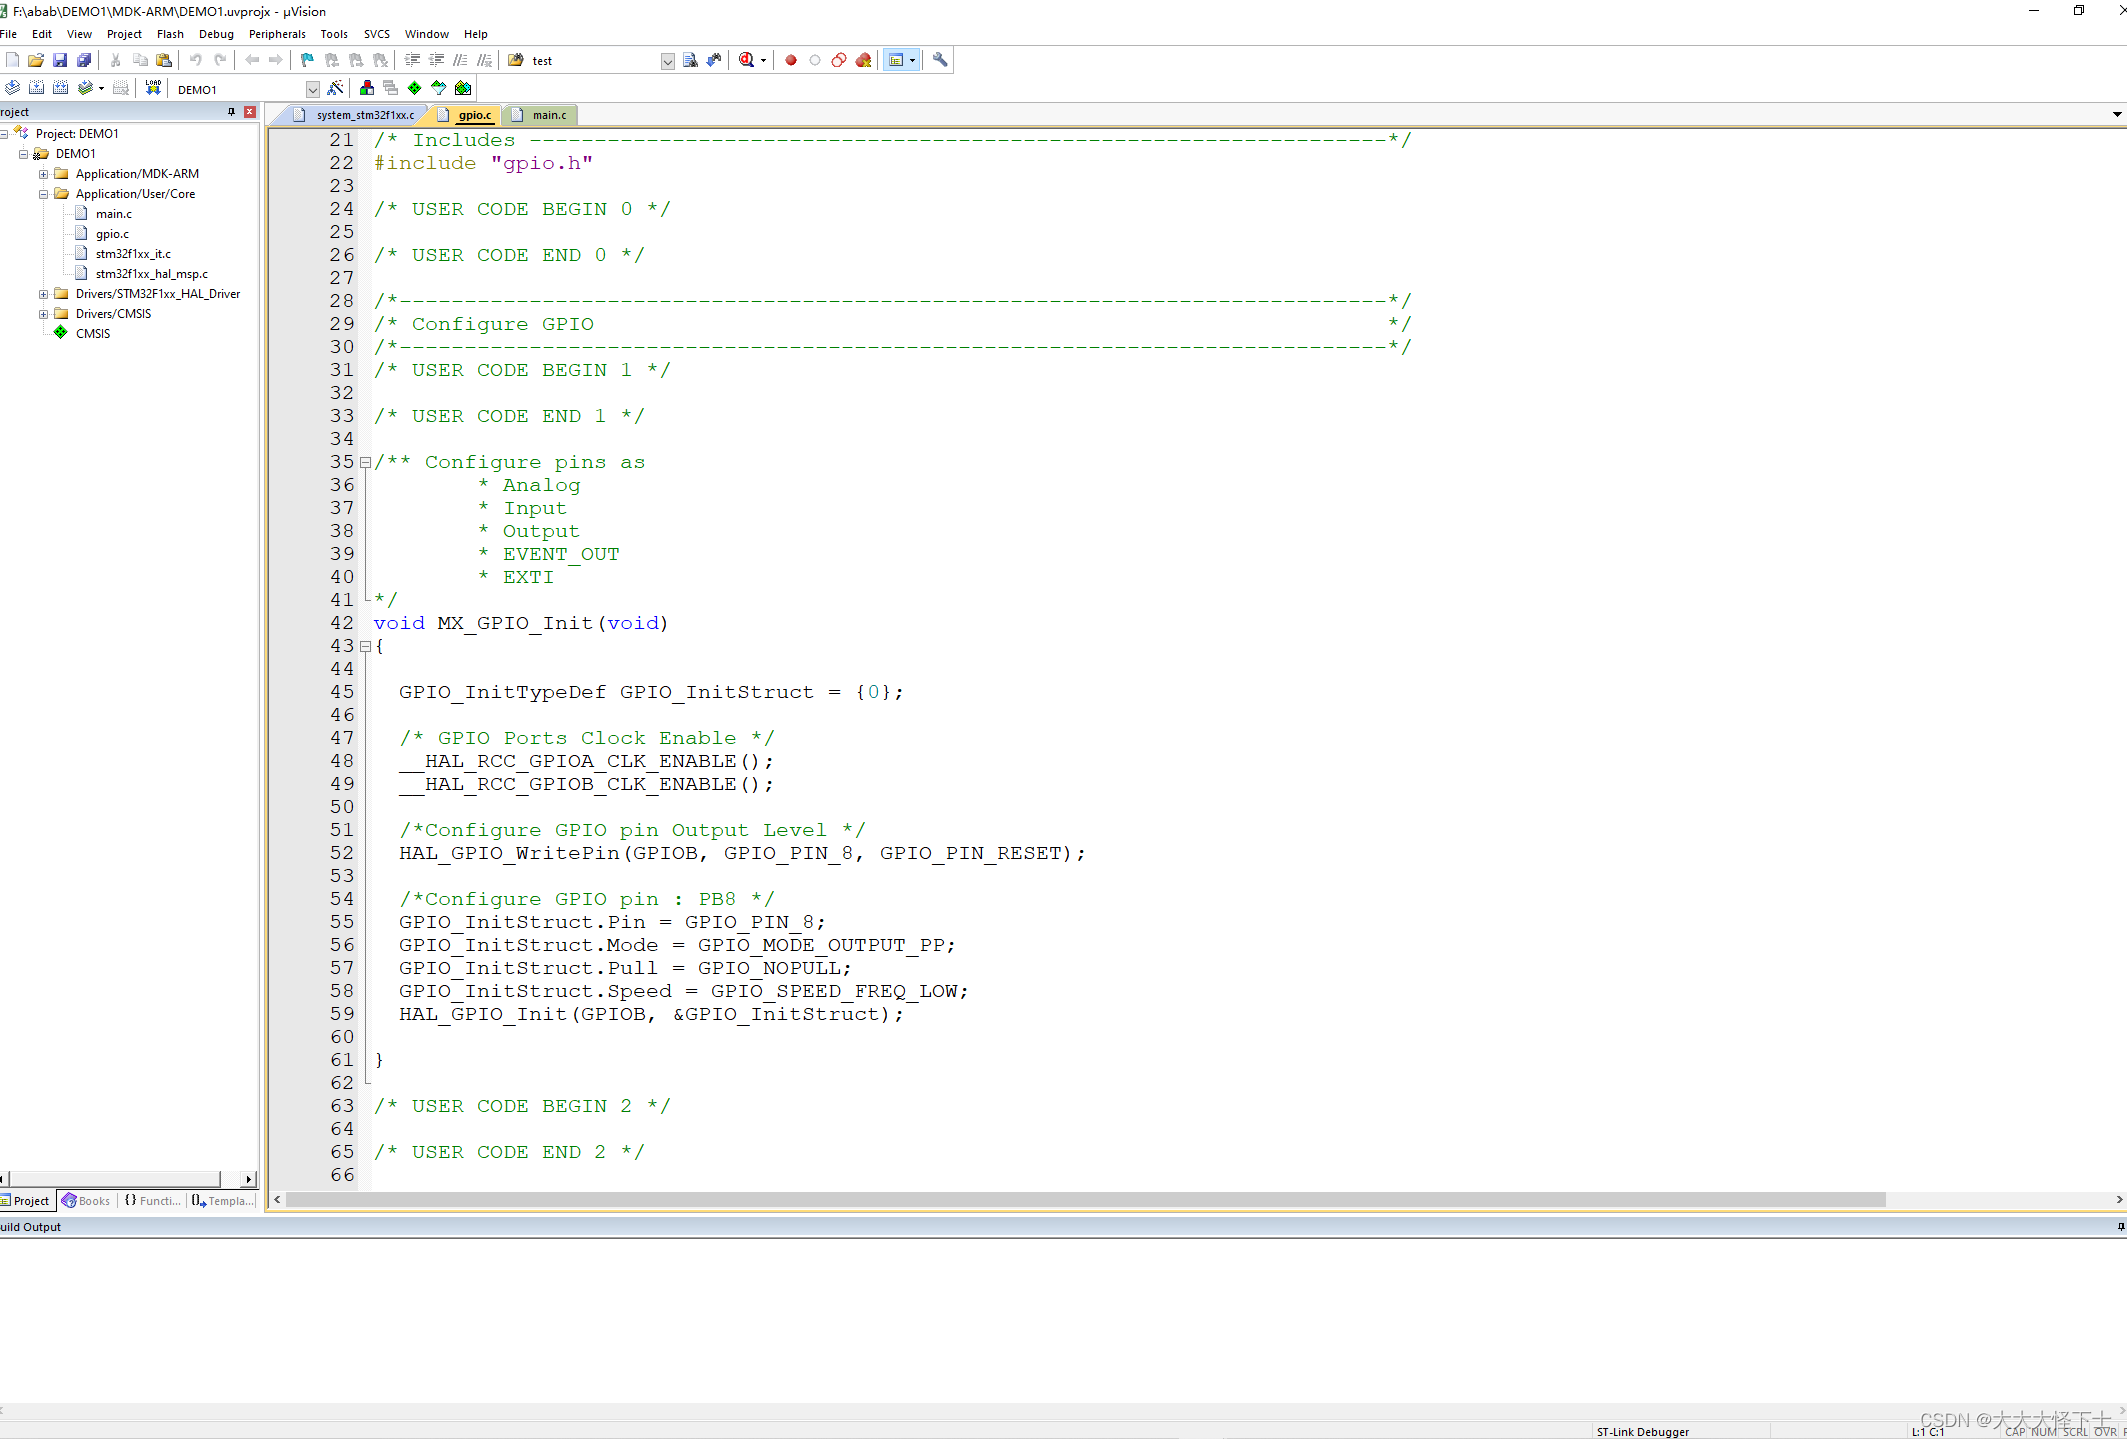Rebuild all target files
The height and width of the screenshot is (1439, 2127).
tap(61, 87)
